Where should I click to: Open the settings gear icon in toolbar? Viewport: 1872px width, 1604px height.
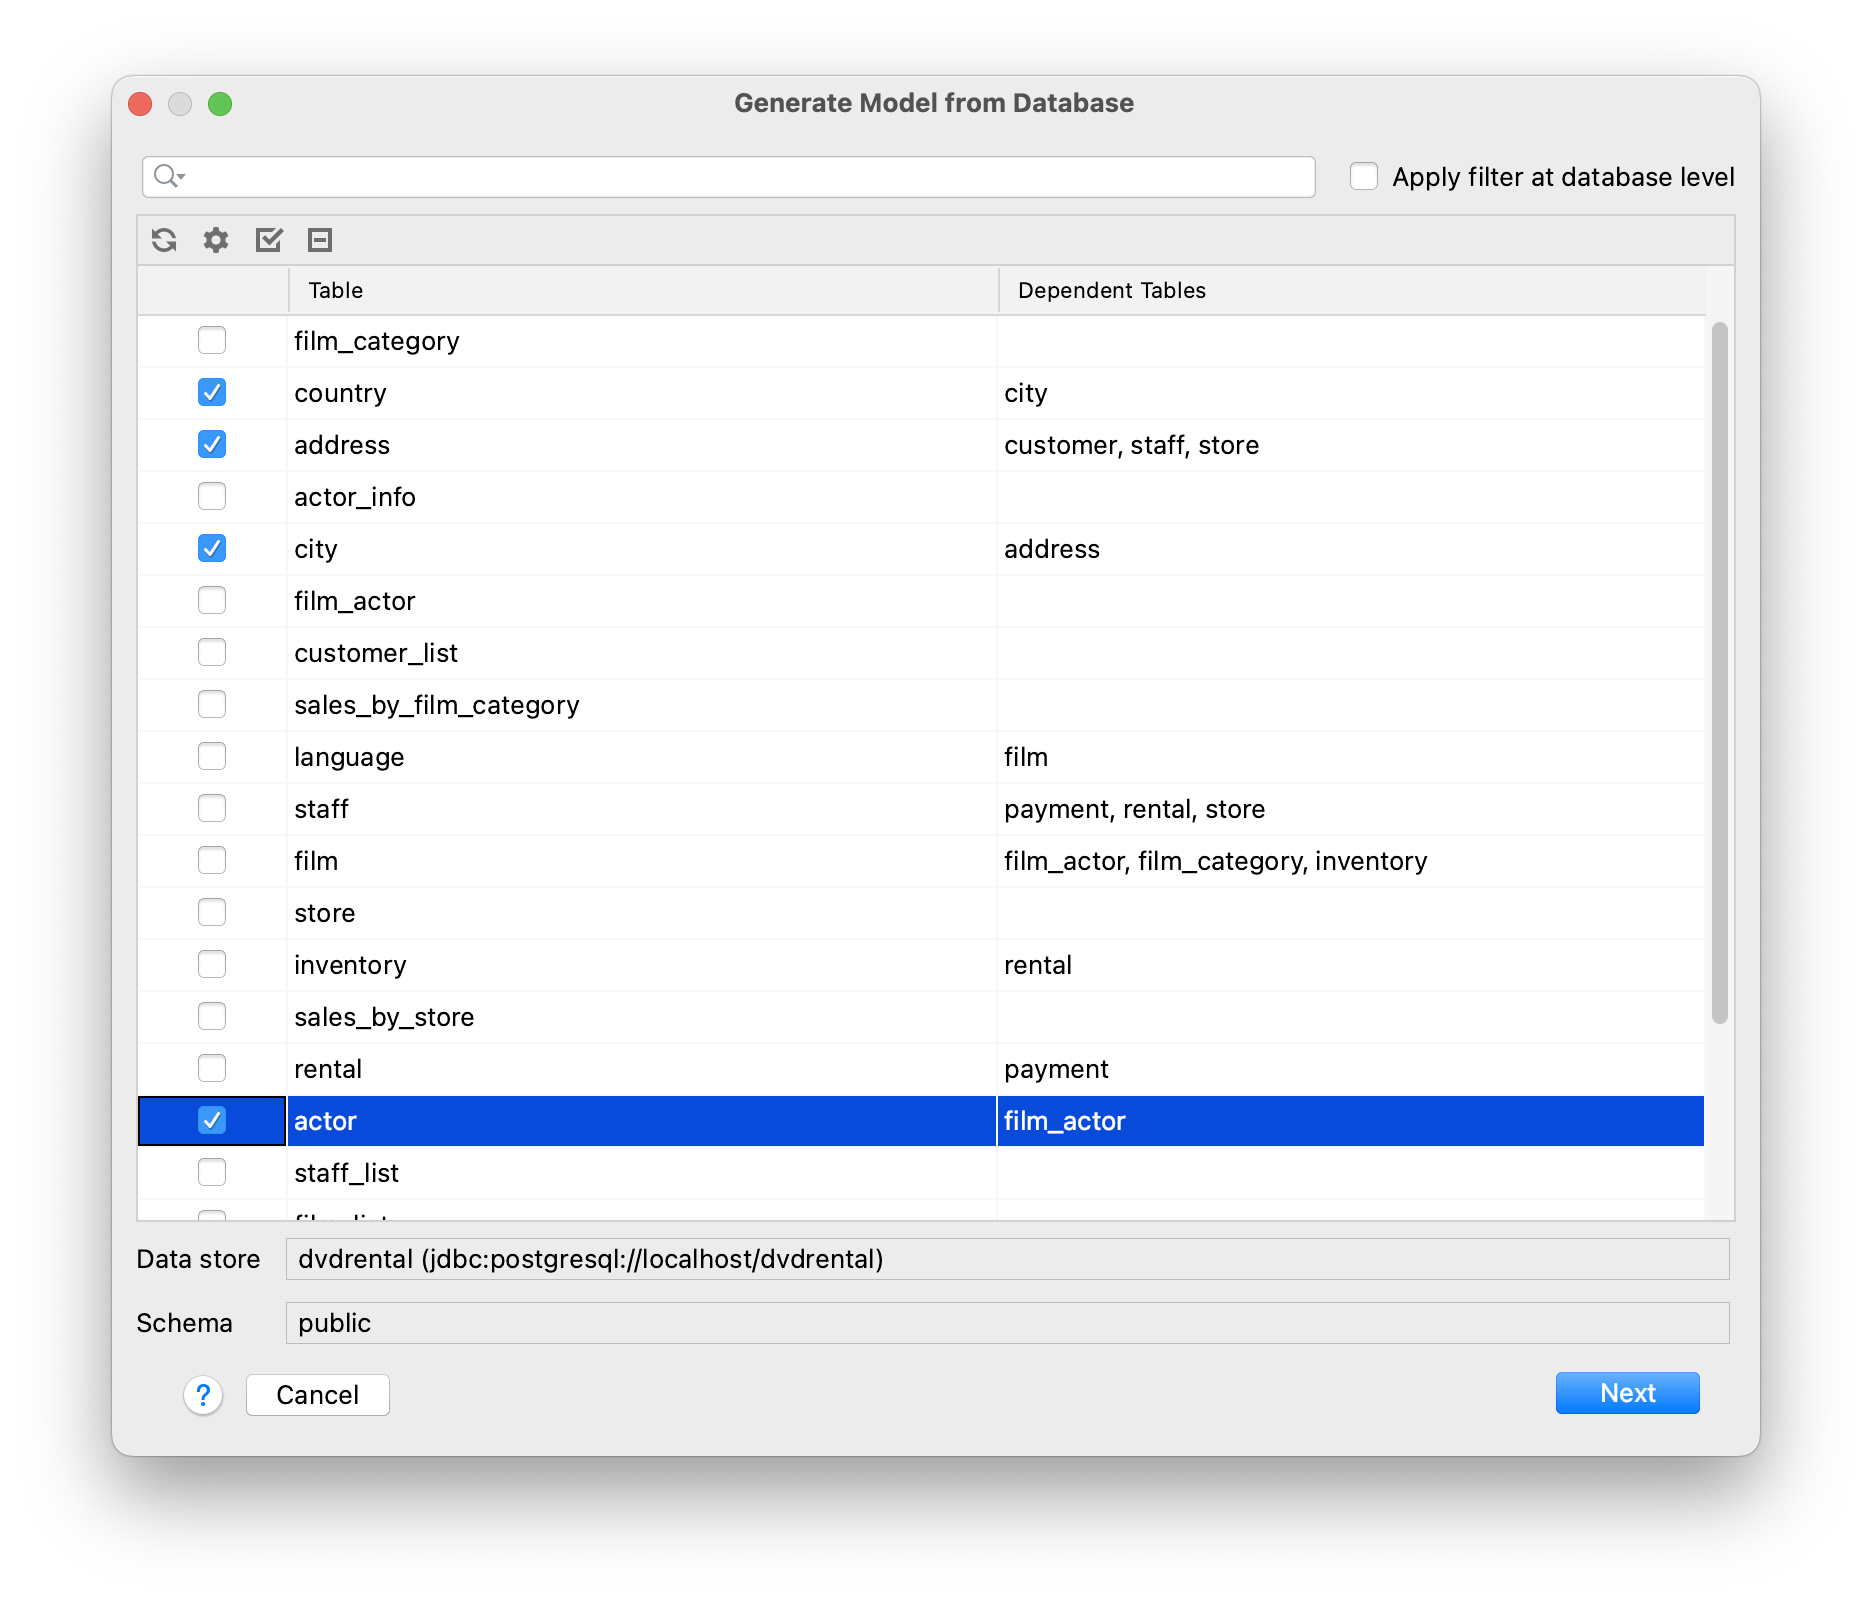(x=216, y=240)
